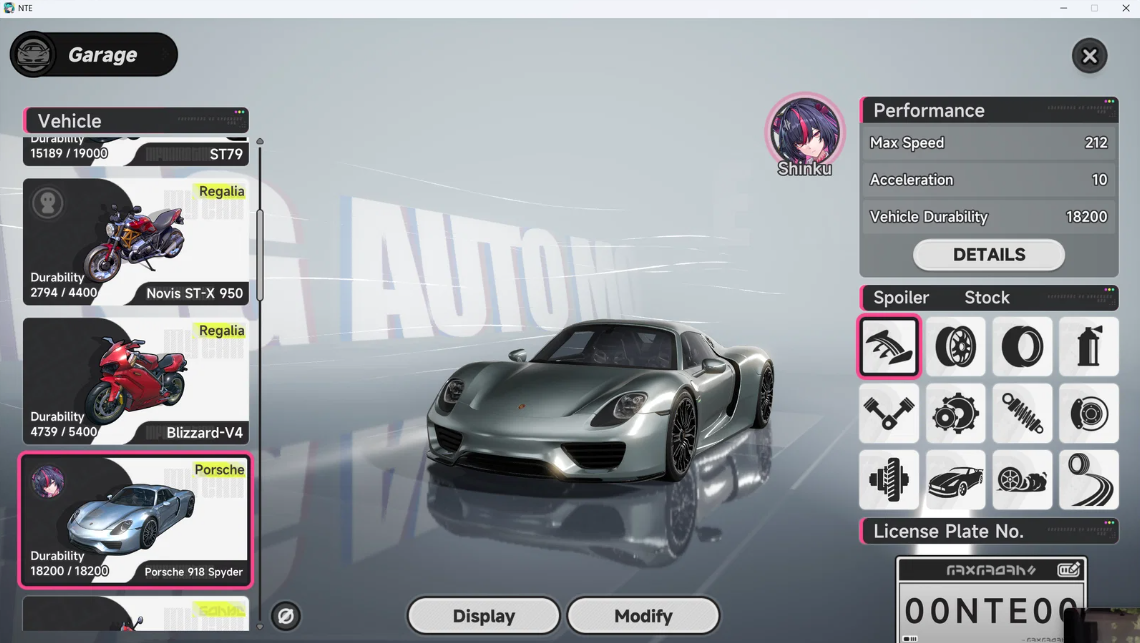Screen dimensions: 1140x643
Task: Choose the spray paint can icon
Action: click(1089, 346)
